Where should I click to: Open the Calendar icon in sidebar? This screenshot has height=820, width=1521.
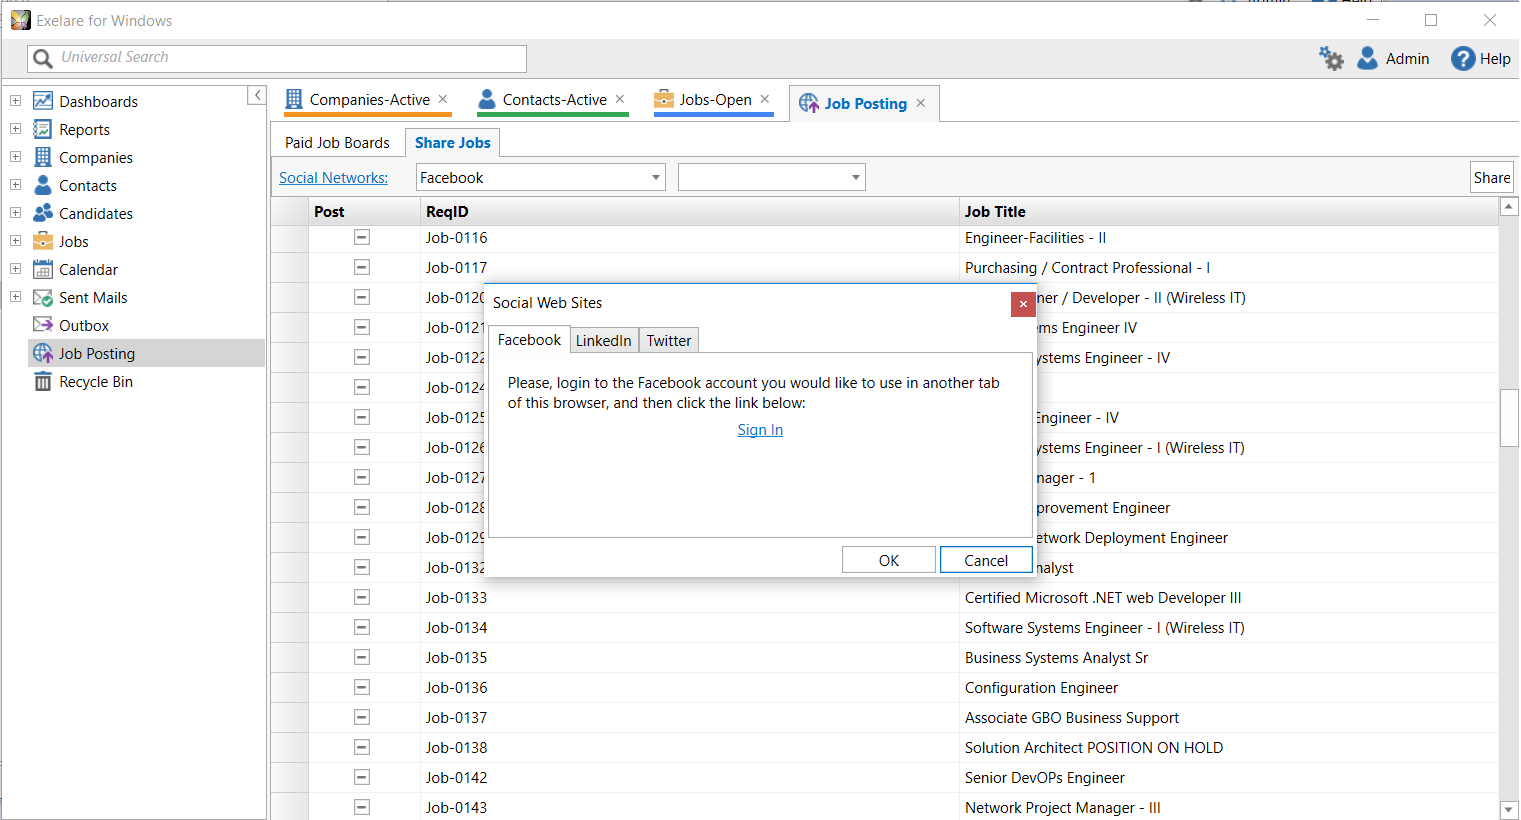tap(43, 269)
